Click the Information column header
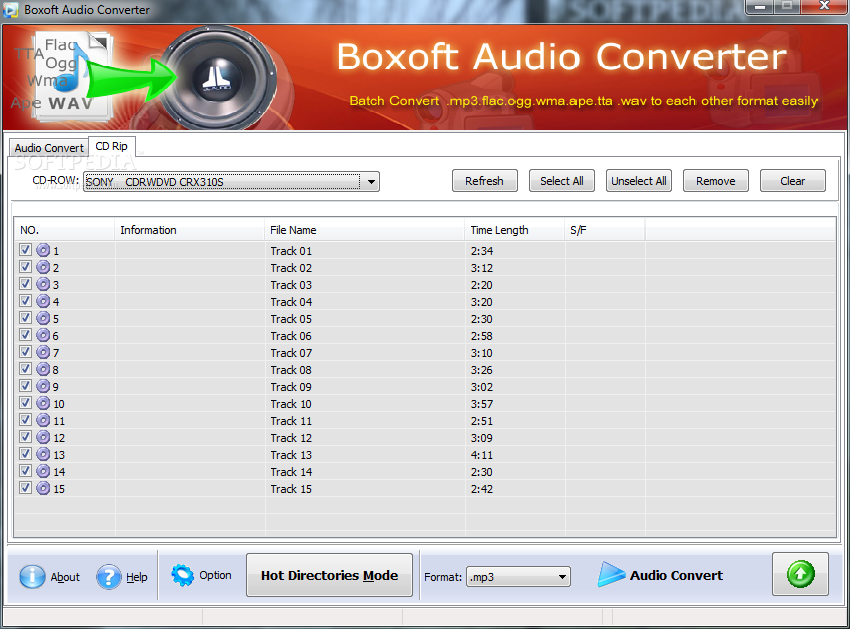Viewport: 850px width, 629px height. coord(189,230)
